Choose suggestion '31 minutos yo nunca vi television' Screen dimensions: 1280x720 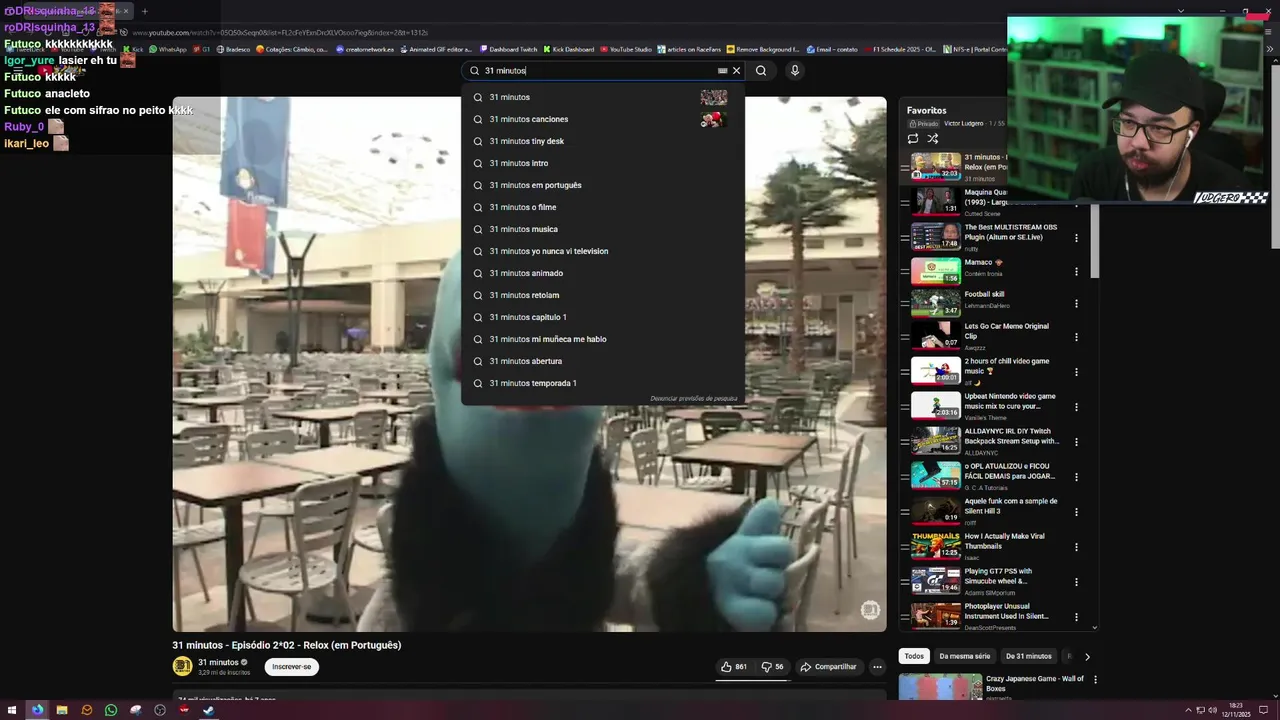[602, 251]
